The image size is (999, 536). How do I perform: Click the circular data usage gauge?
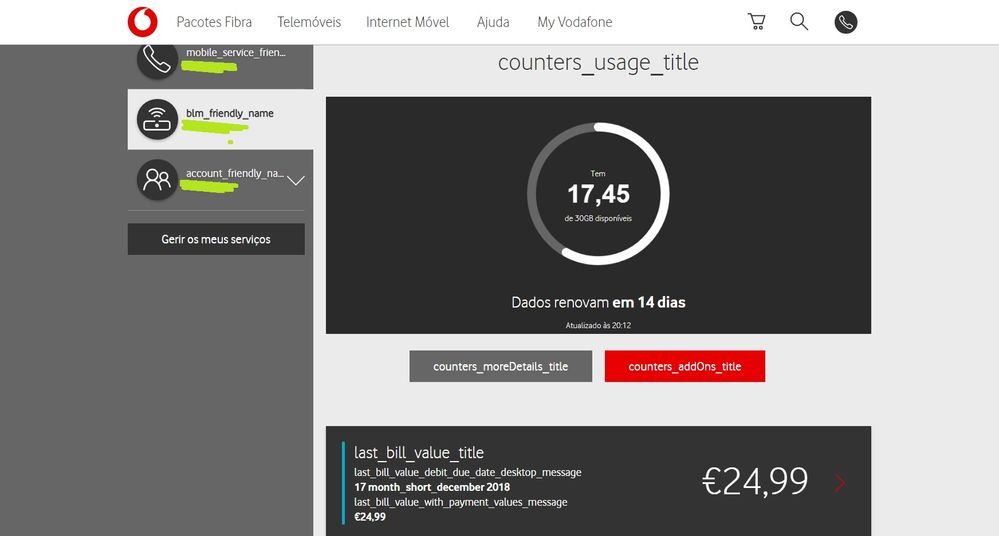598,194
